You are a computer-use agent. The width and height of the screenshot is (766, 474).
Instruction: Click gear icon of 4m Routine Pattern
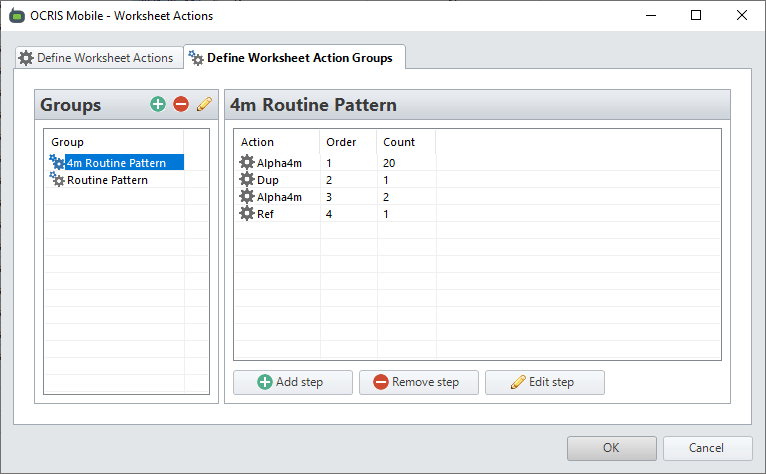click(57, 162)
